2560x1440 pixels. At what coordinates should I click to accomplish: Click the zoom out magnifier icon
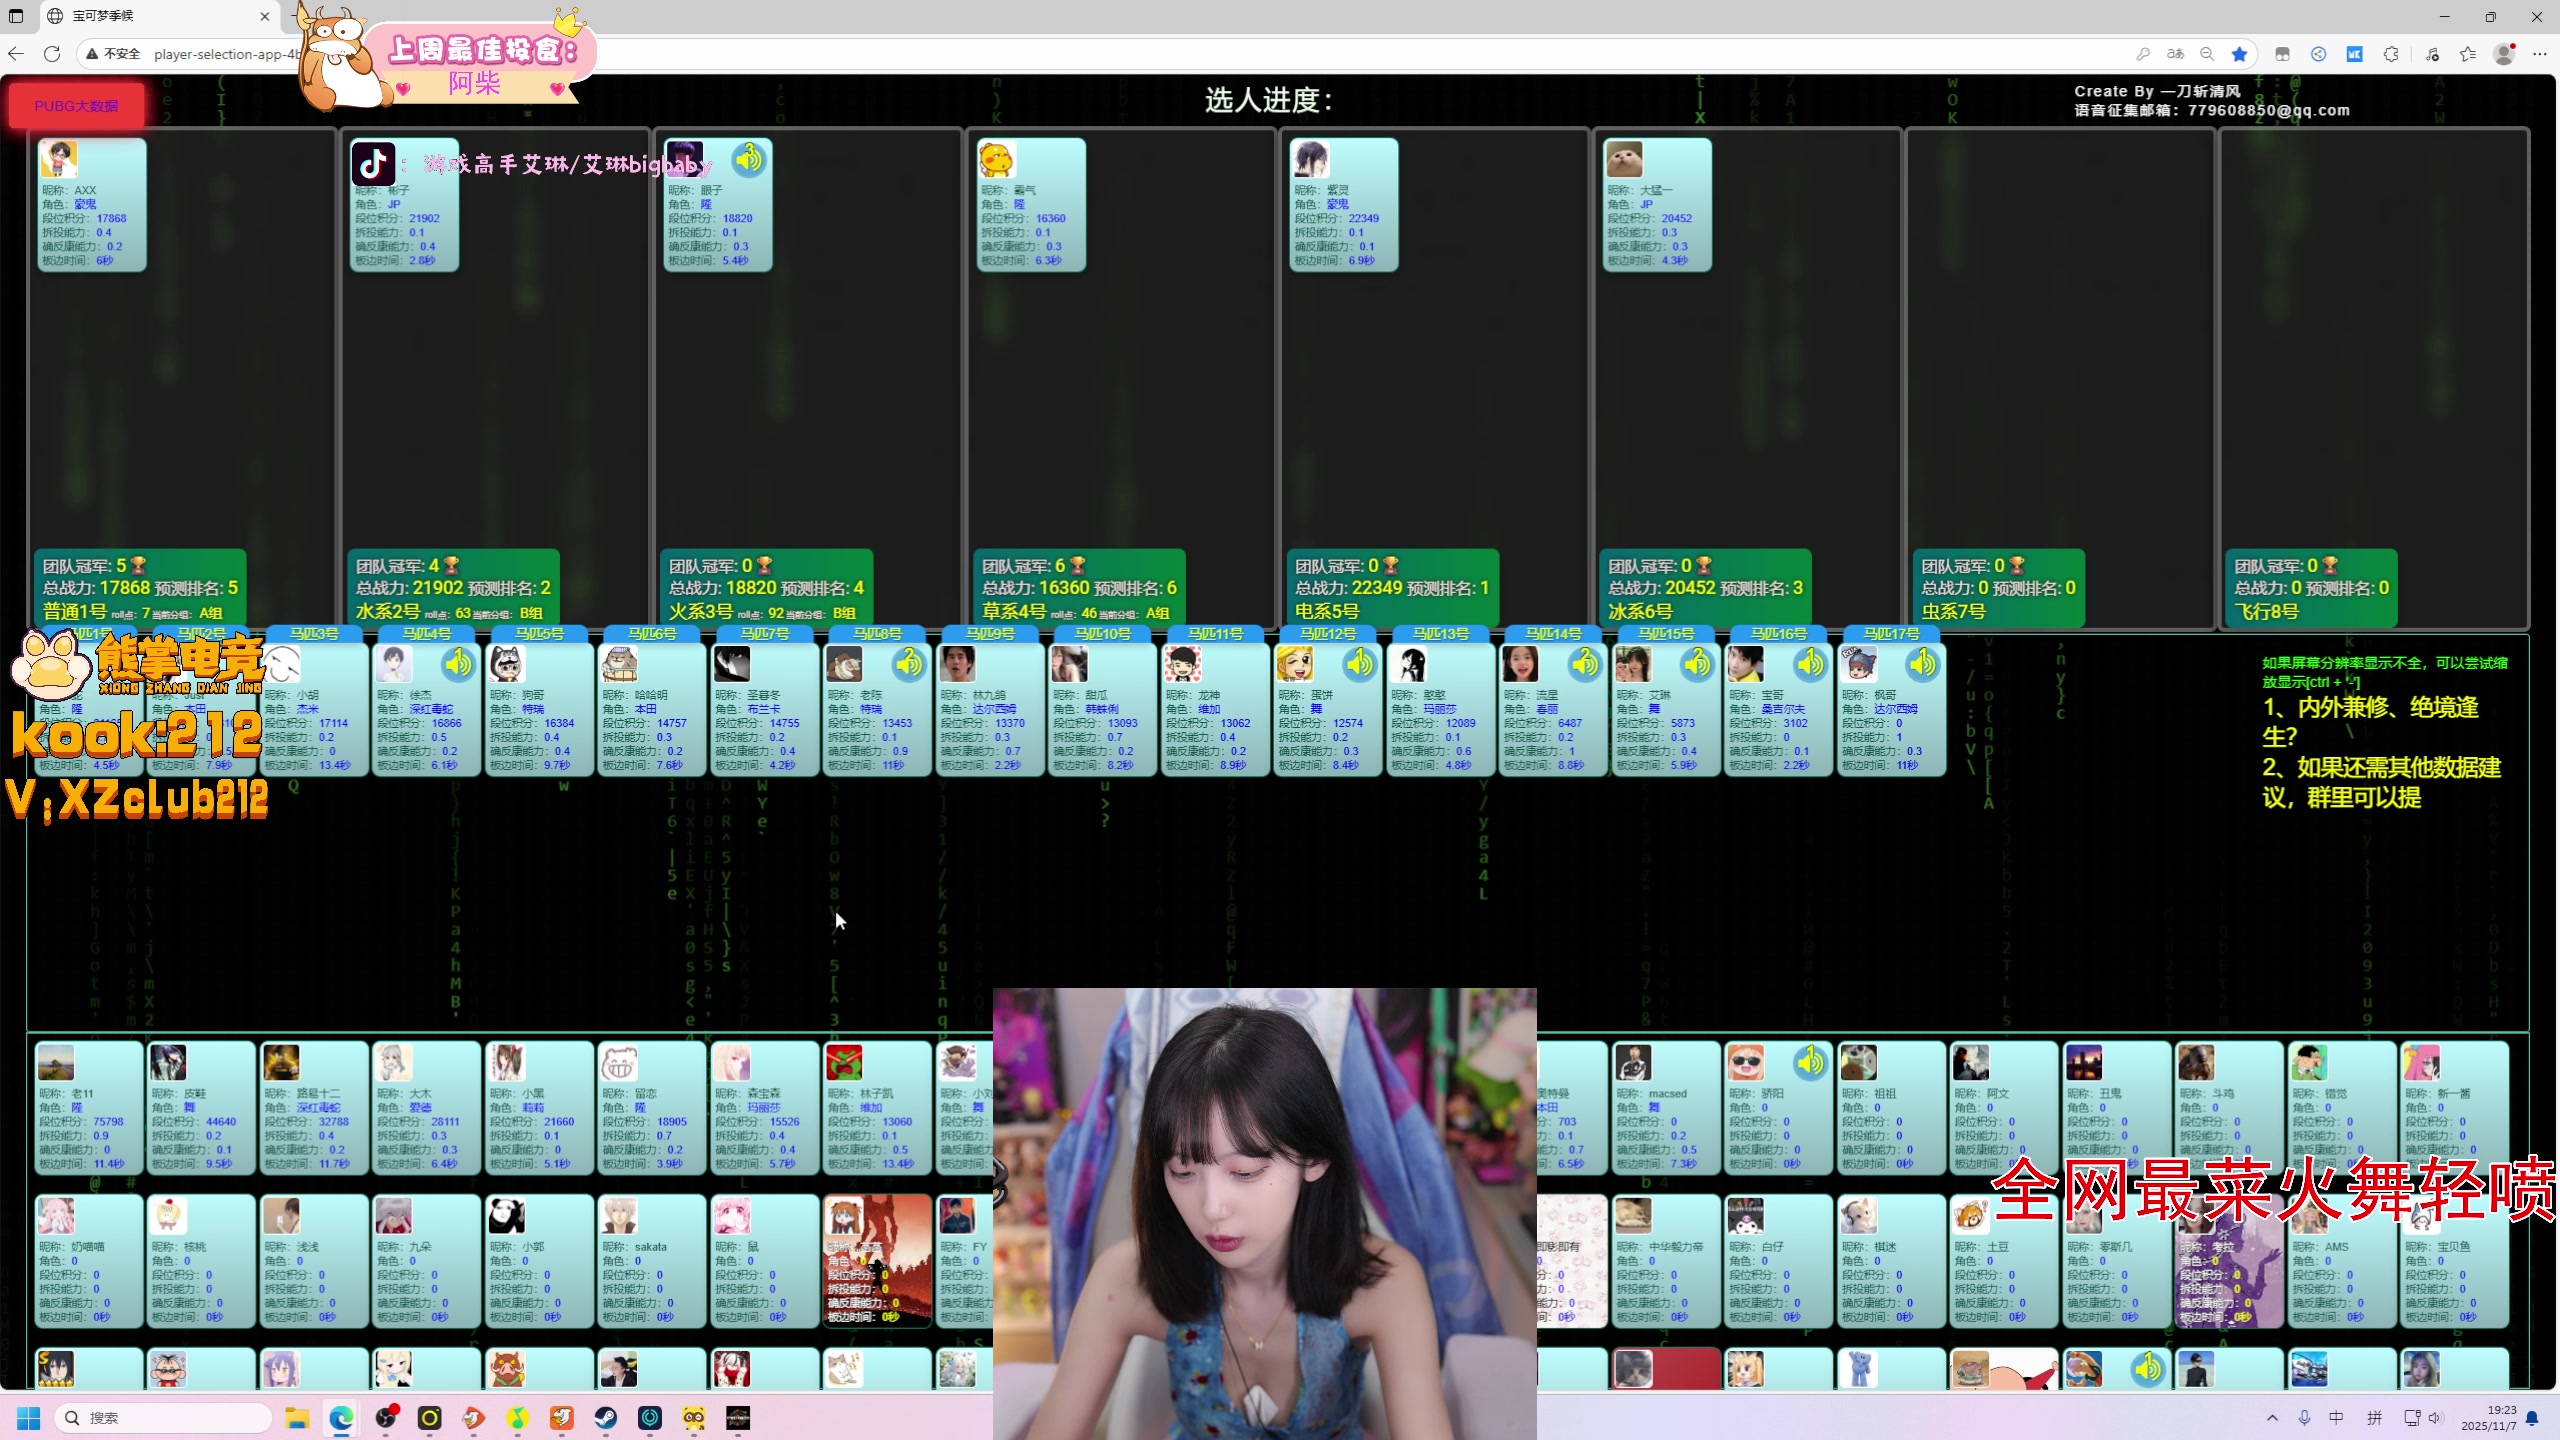pos(2207,54)
